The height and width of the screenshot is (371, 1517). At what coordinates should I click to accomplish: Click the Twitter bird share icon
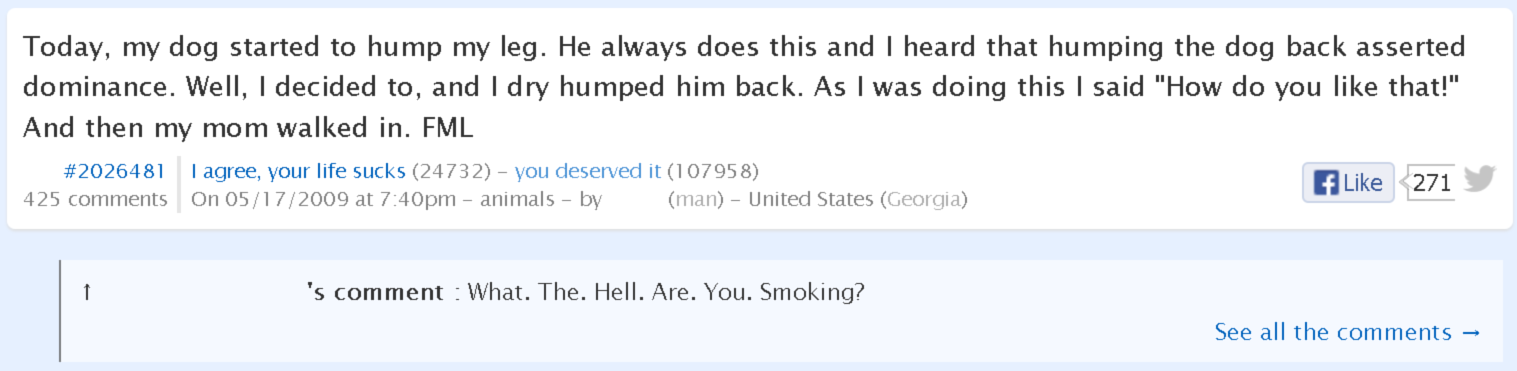(x=1479, y=179)
